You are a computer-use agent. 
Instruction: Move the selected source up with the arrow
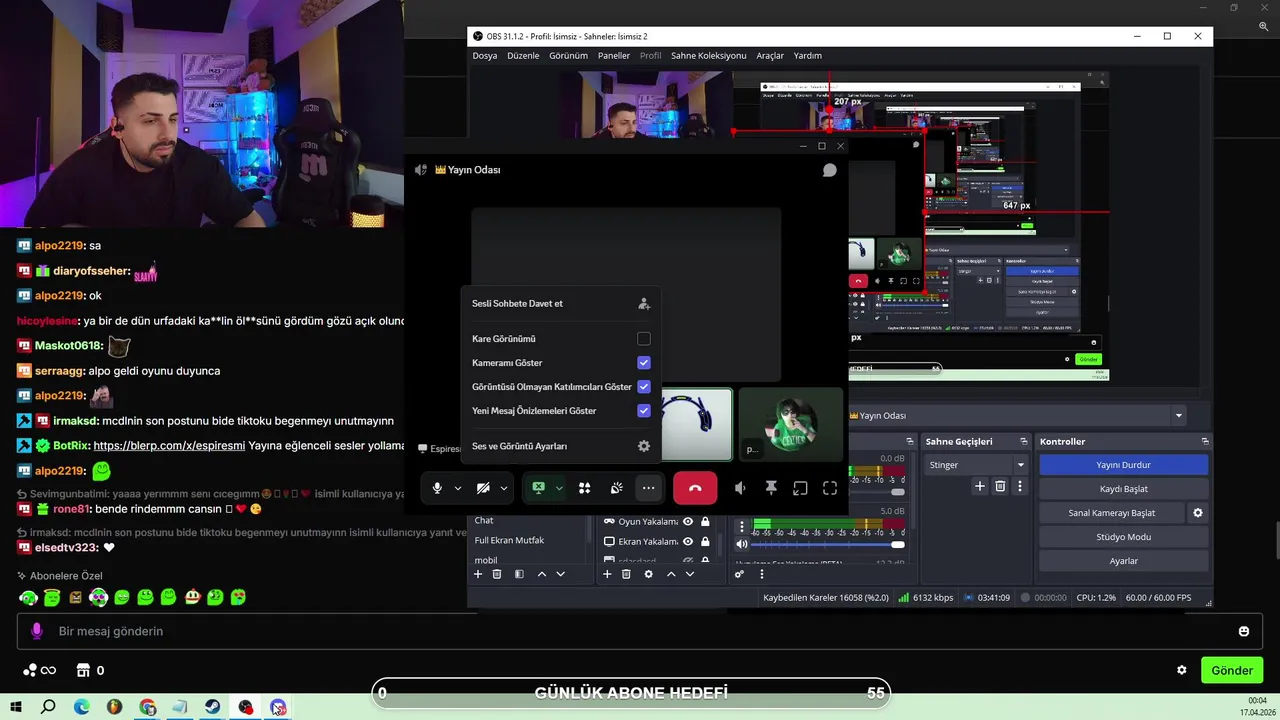click(x=671, y=574)
